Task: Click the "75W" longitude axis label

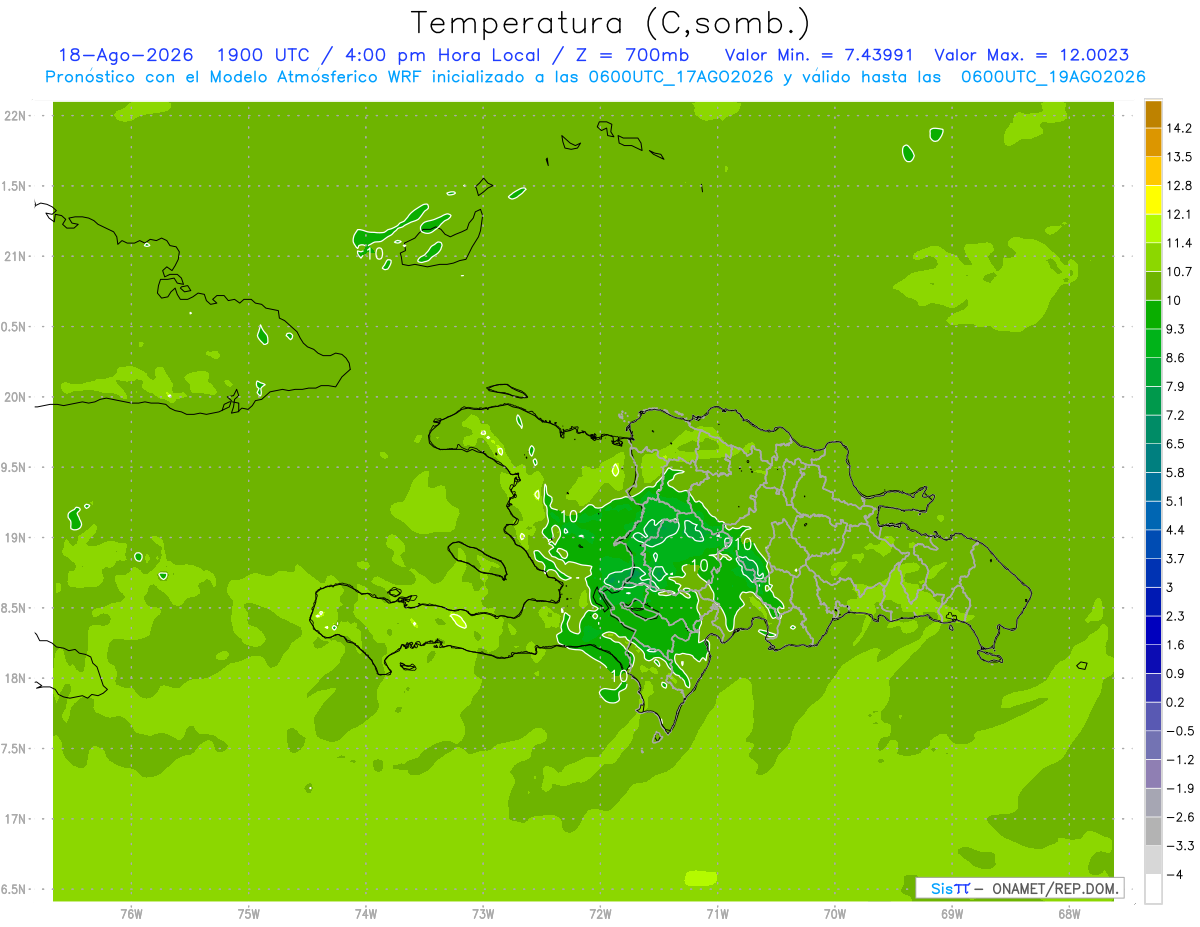Action: (x=249, y=914)
